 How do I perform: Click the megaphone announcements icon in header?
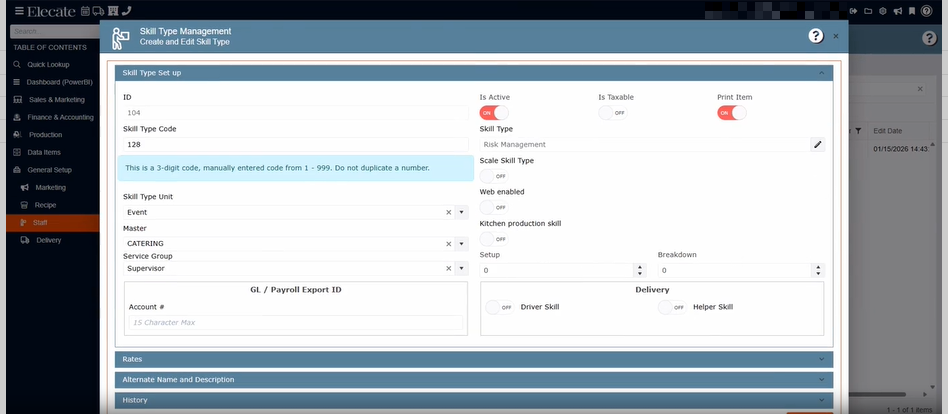(x=898, y=11)
